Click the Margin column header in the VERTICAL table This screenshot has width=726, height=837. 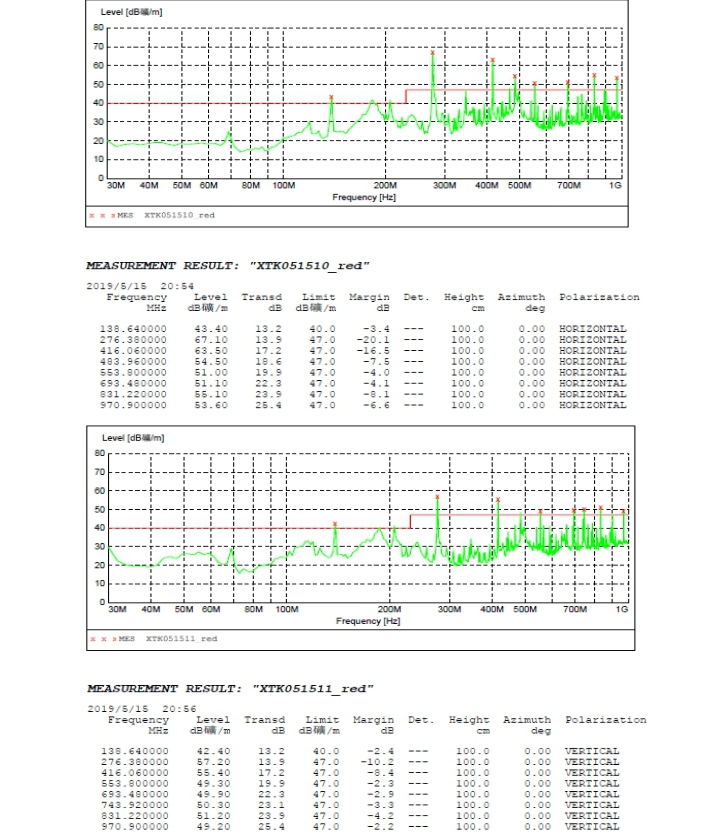tap(374, 720)
